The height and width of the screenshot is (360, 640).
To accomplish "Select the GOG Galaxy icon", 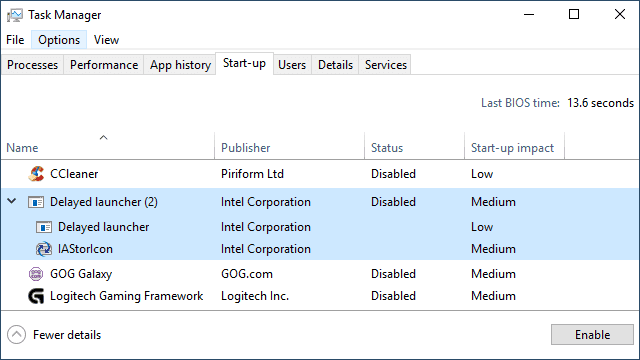I will click(36, 274).
